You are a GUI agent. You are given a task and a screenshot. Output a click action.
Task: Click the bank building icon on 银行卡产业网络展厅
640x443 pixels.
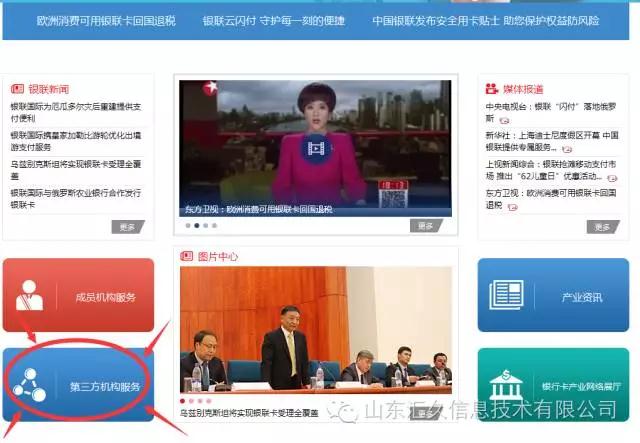coord(506,385)
